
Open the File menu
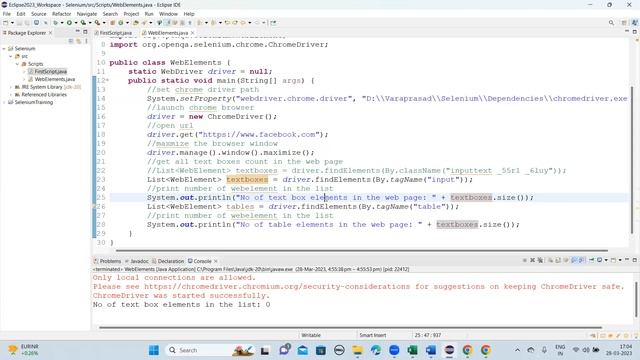click(x=7, y=14)
